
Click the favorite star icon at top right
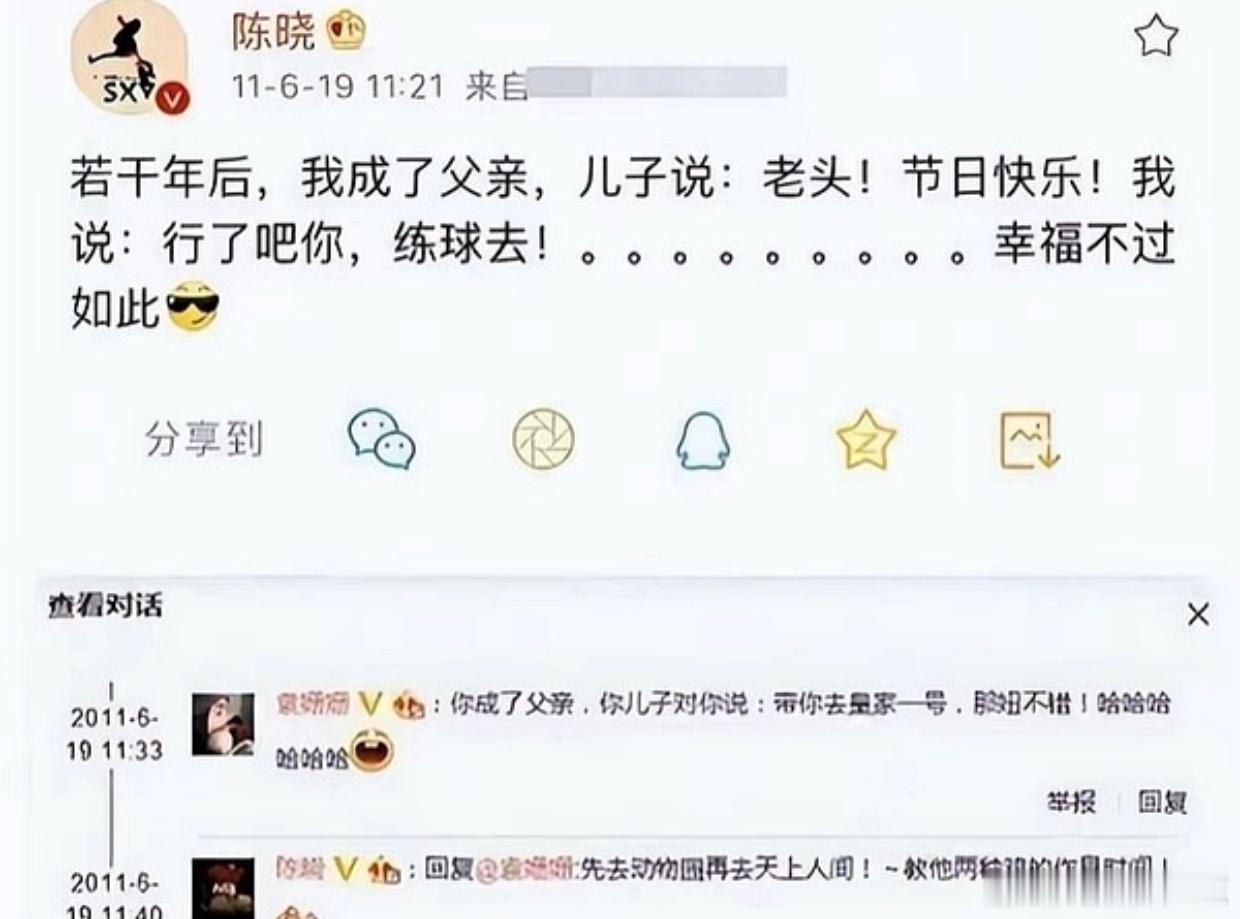pos(1156,36)
